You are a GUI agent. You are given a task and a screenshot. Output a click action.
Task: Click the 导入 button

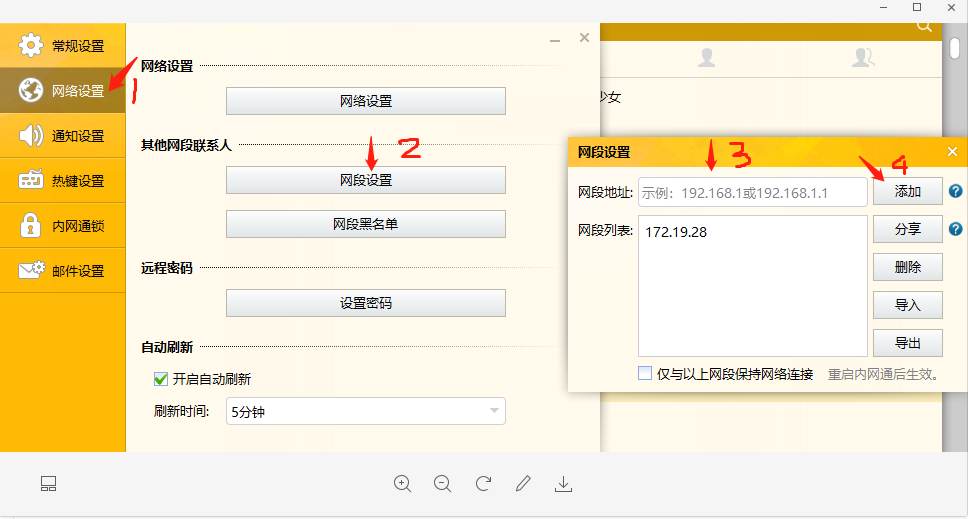(x=908, y=305)
